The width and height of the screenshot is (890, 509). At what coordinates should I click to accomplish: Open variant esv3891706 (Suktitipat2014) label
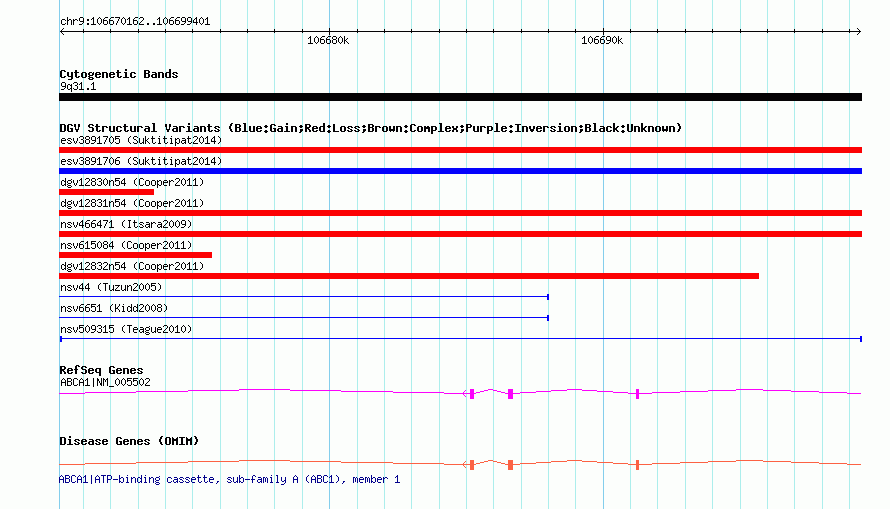pyautogui.click(x=141, y=161)
